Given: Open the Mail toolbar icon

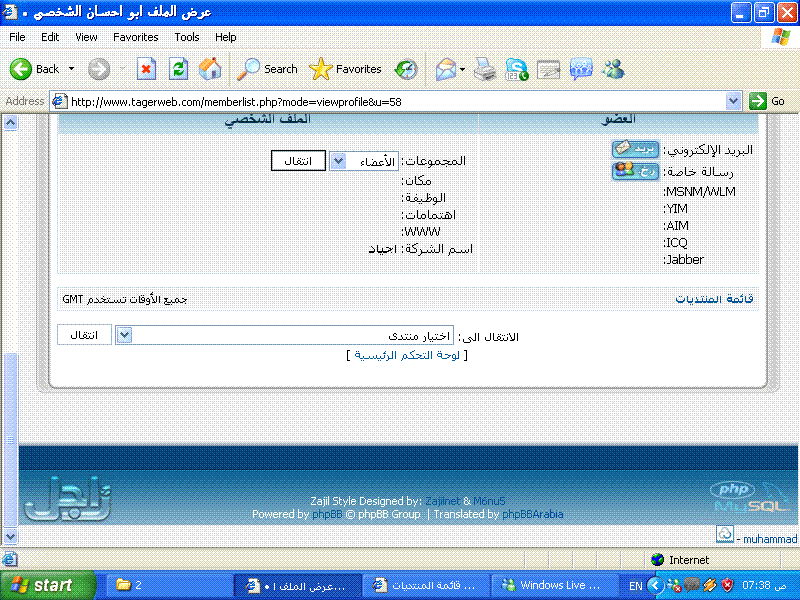Looking at the screenshot, I should (446, 69).
